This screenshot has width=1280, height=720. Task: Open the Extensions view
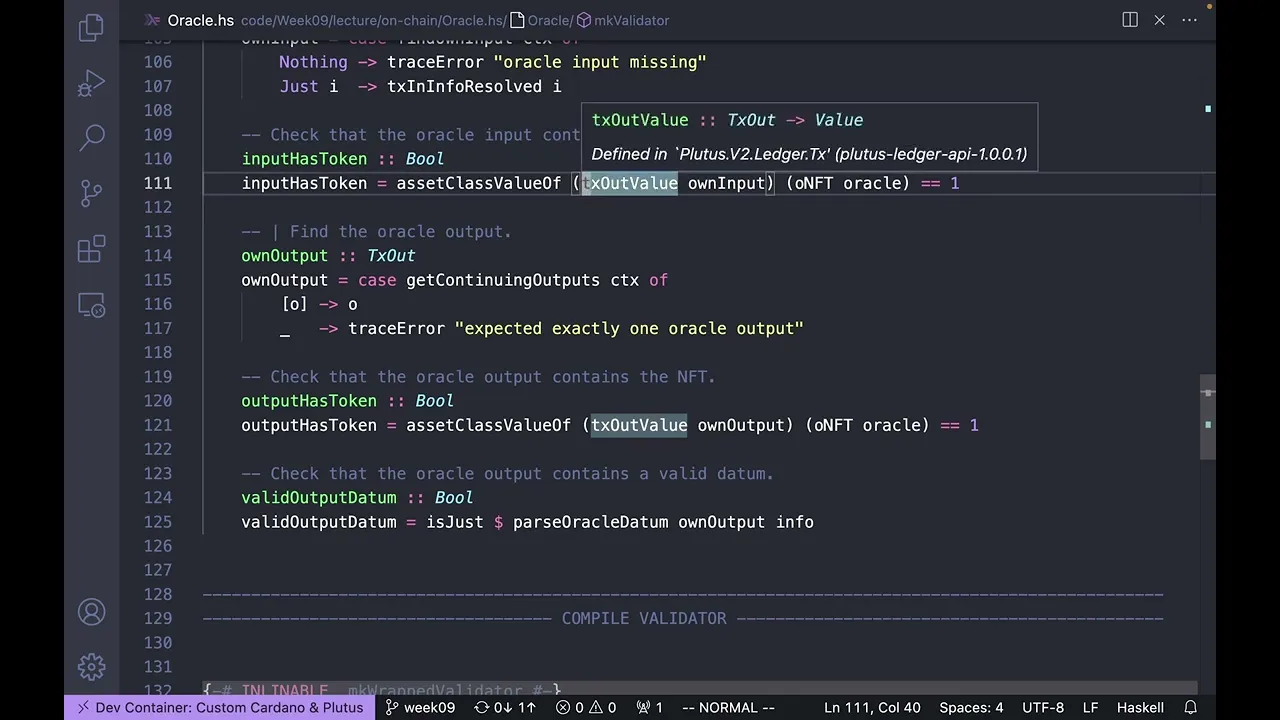click(91, 248)
